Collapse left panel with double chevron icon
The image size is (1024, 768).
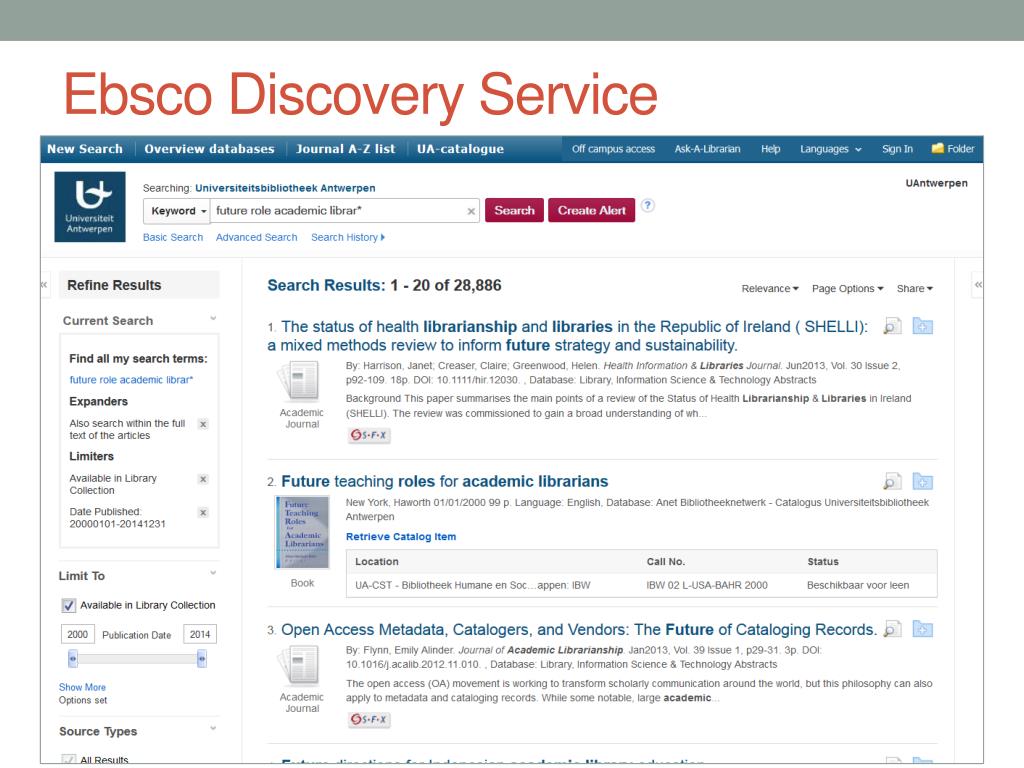(44, 285)
